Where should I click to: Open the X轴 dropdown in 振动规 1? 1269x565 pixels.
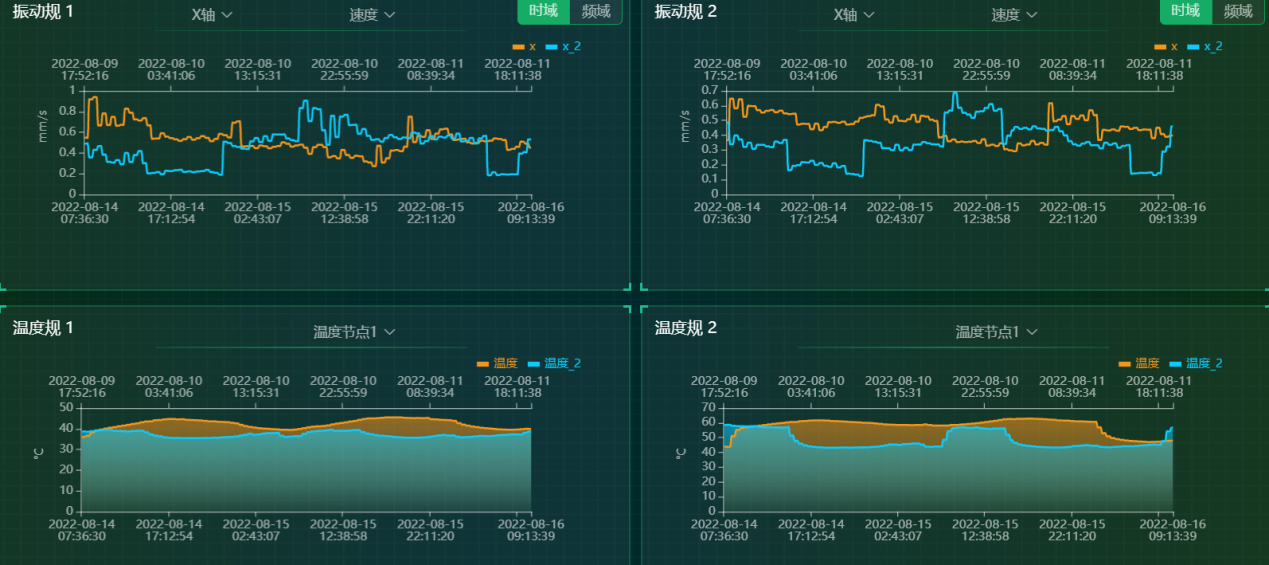point(212,15)
